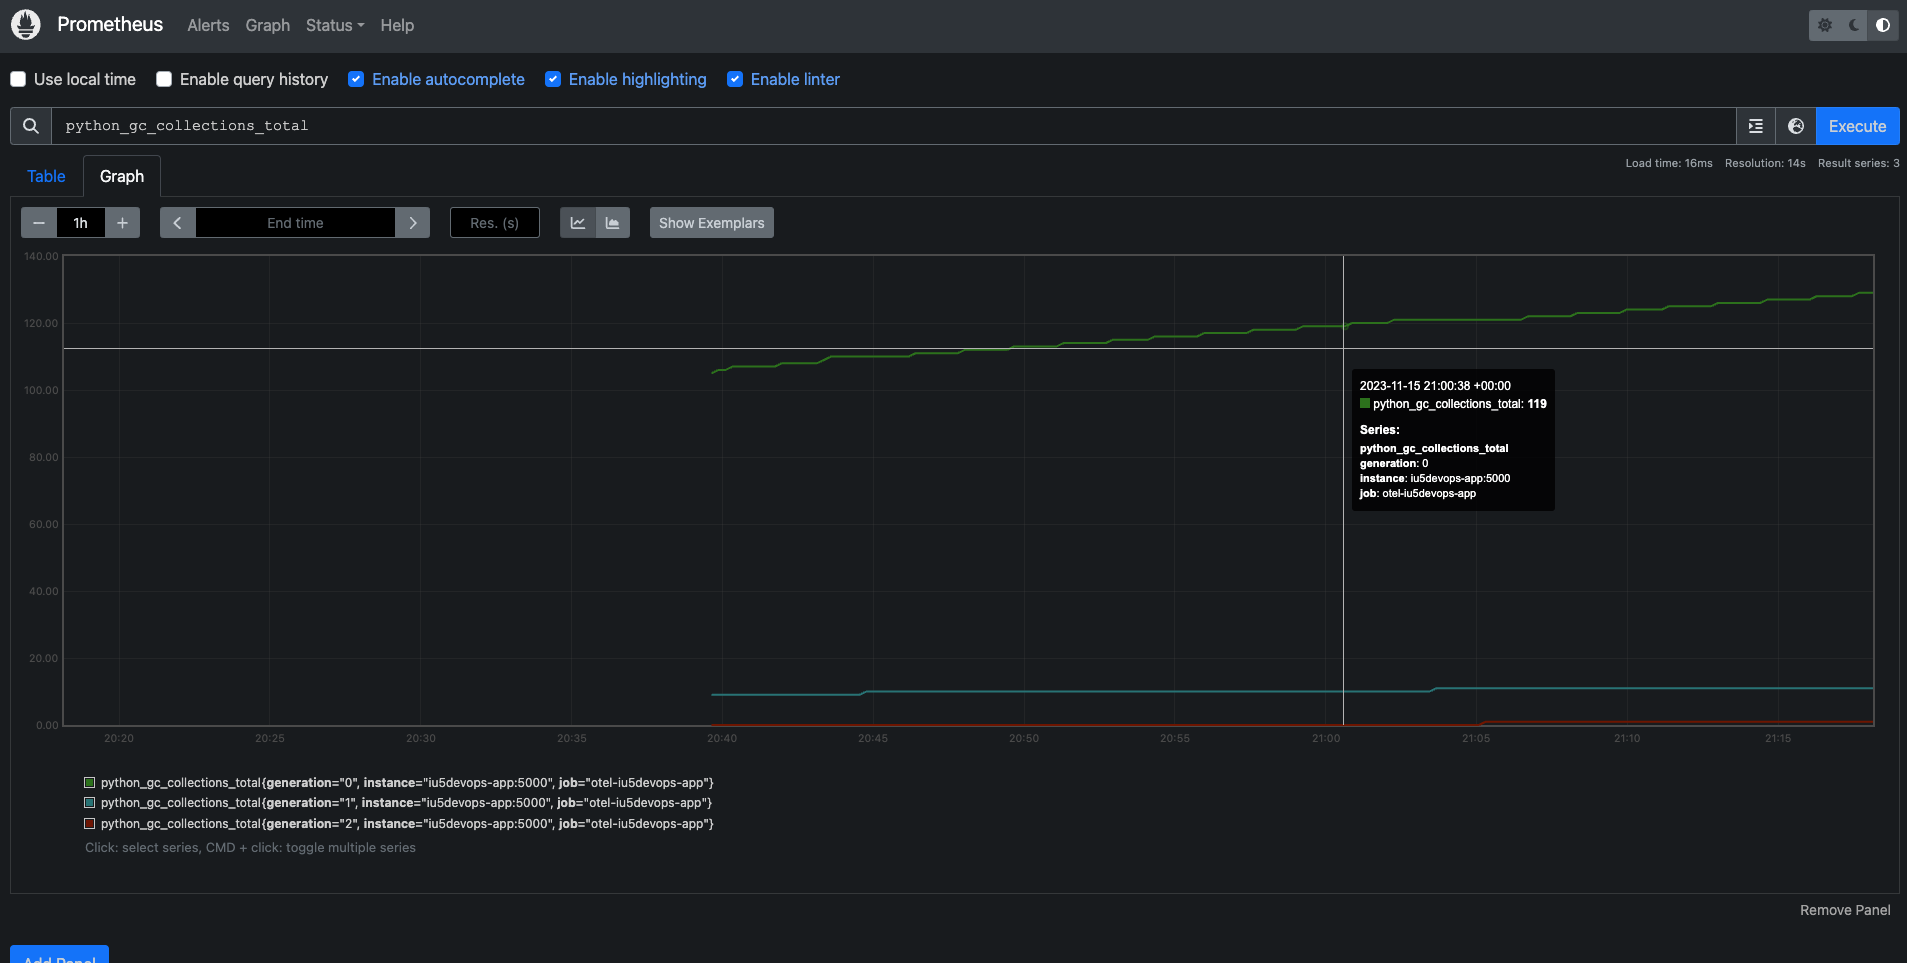Open the Status dropdown menu
Image resolution: width=1907 pixels, height=963 pixels.
pyautogui.click(x=334, y=25)
